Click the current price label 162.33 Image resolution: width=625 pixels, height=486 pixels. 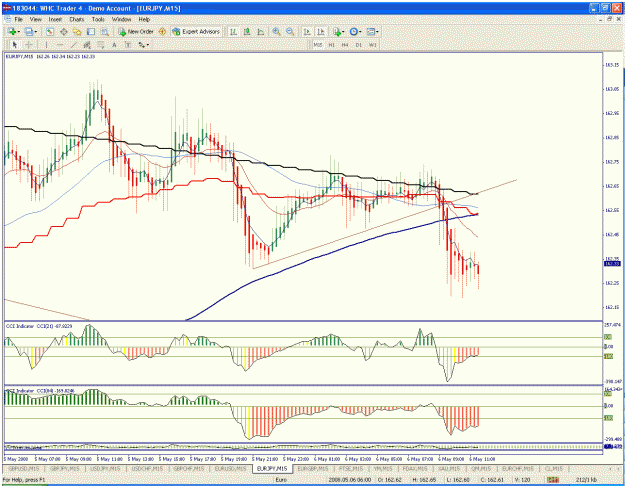pos(612,264)
